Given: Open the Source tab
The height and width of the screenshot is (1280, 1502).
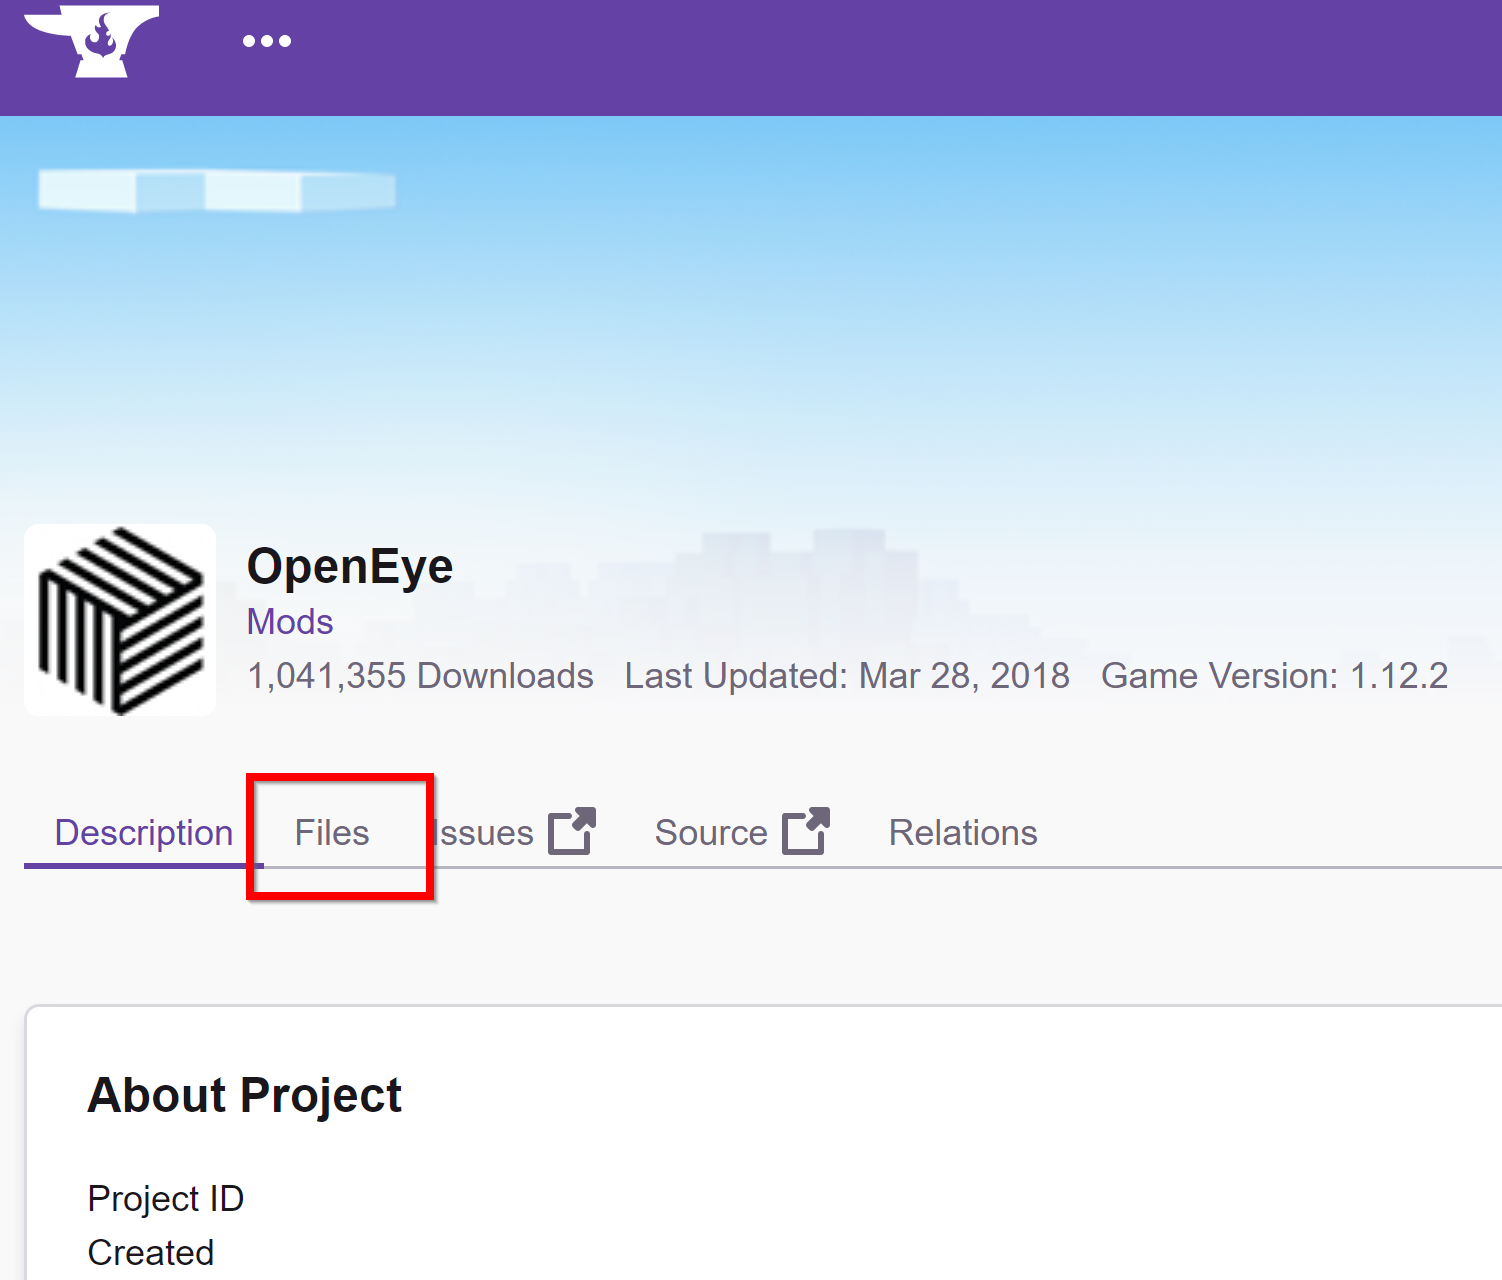Looking at the screenshot, I should click(711, 833).
